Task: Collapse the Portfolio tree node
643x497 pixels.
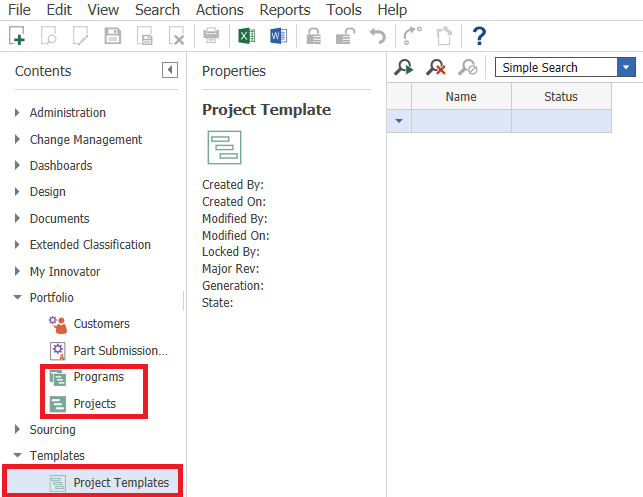Action: click(x=18, y=298)
